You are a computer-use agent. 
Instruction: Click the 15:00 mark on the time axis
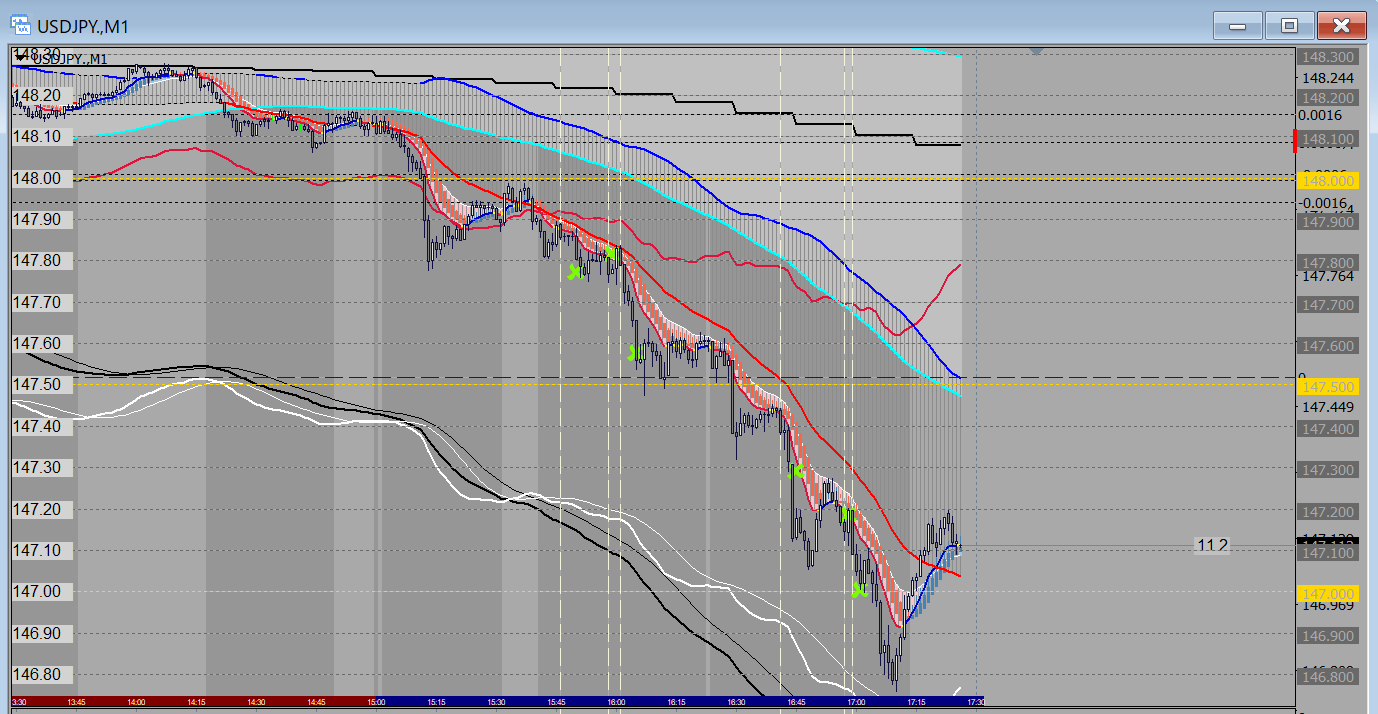[x=376, y=702]
